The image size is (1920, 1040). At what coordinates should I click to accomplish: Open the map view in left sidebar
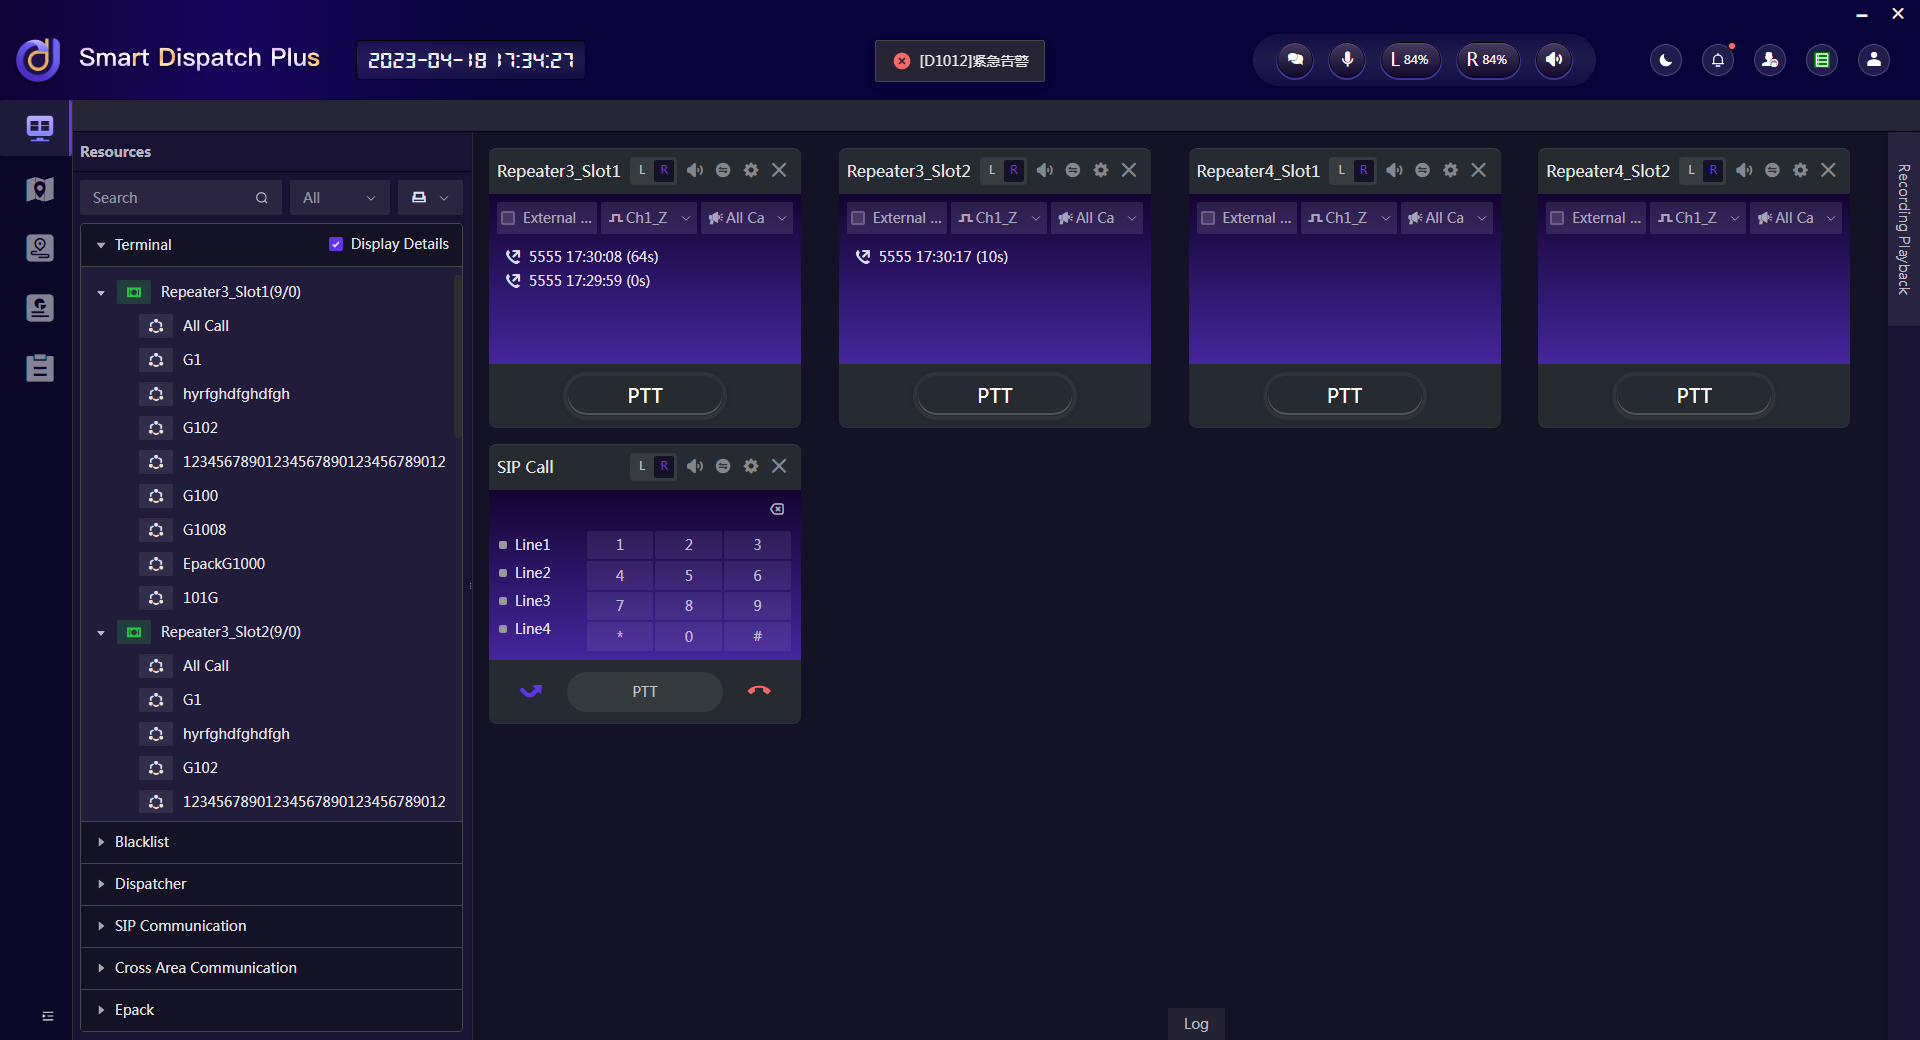click(x=40, y=189)
